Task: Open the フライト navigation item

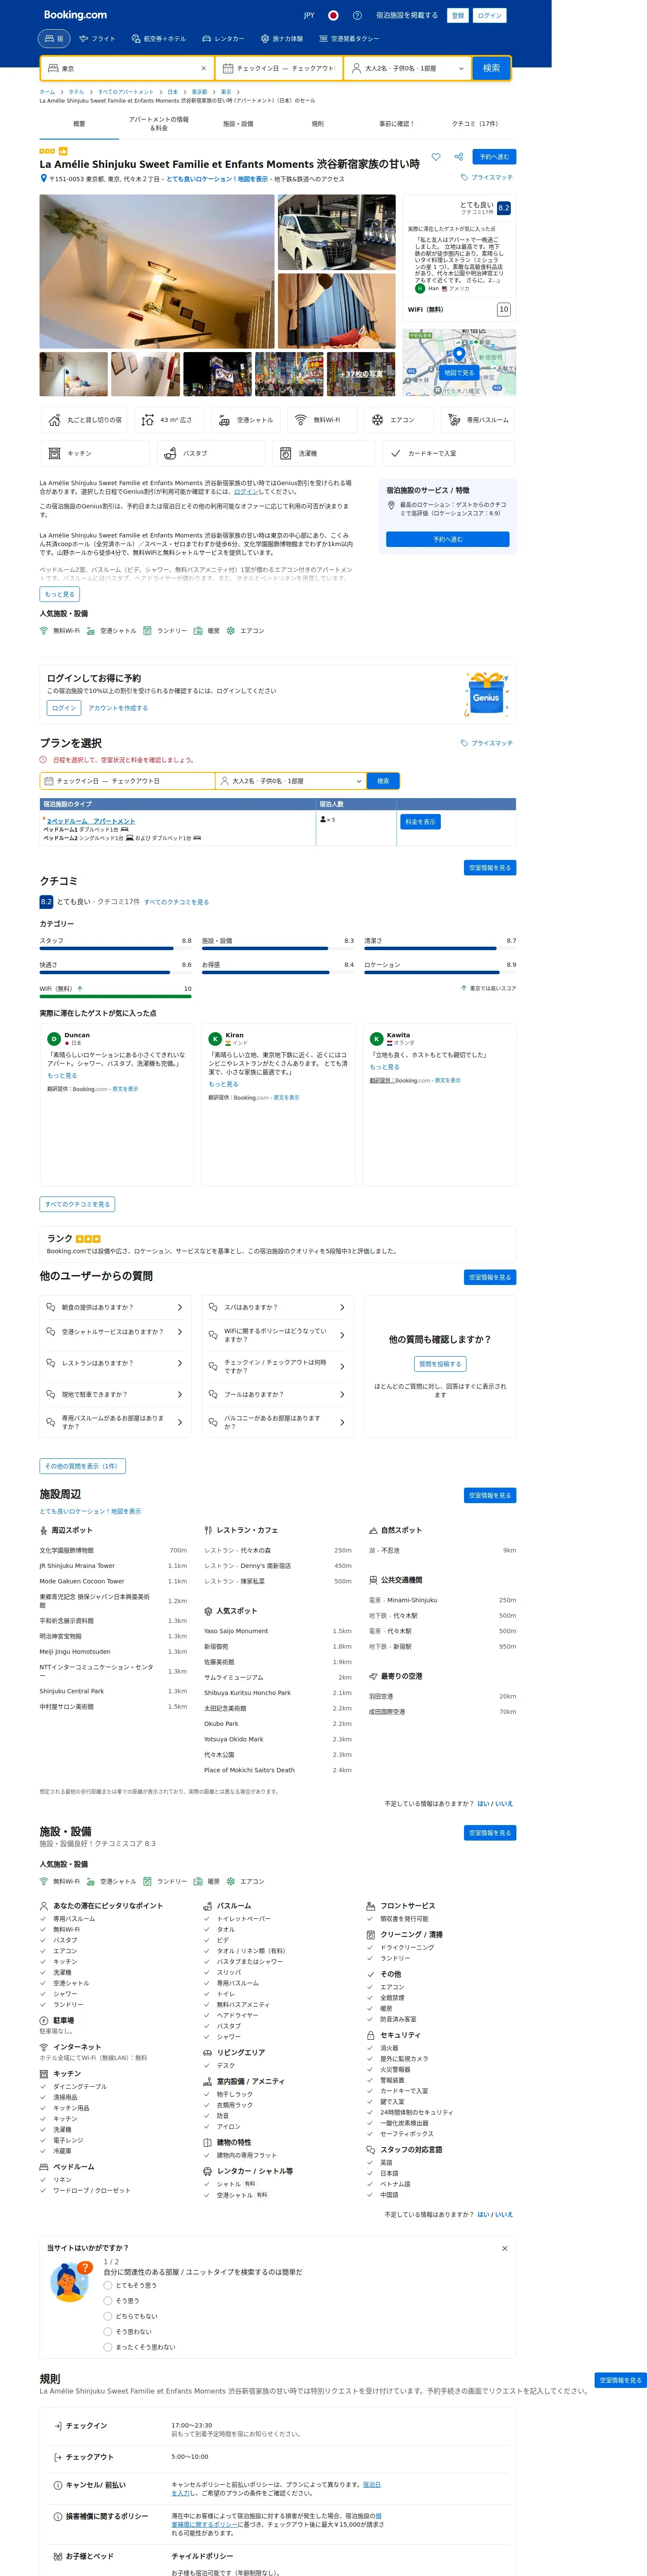Action: [x=97, y=39]
